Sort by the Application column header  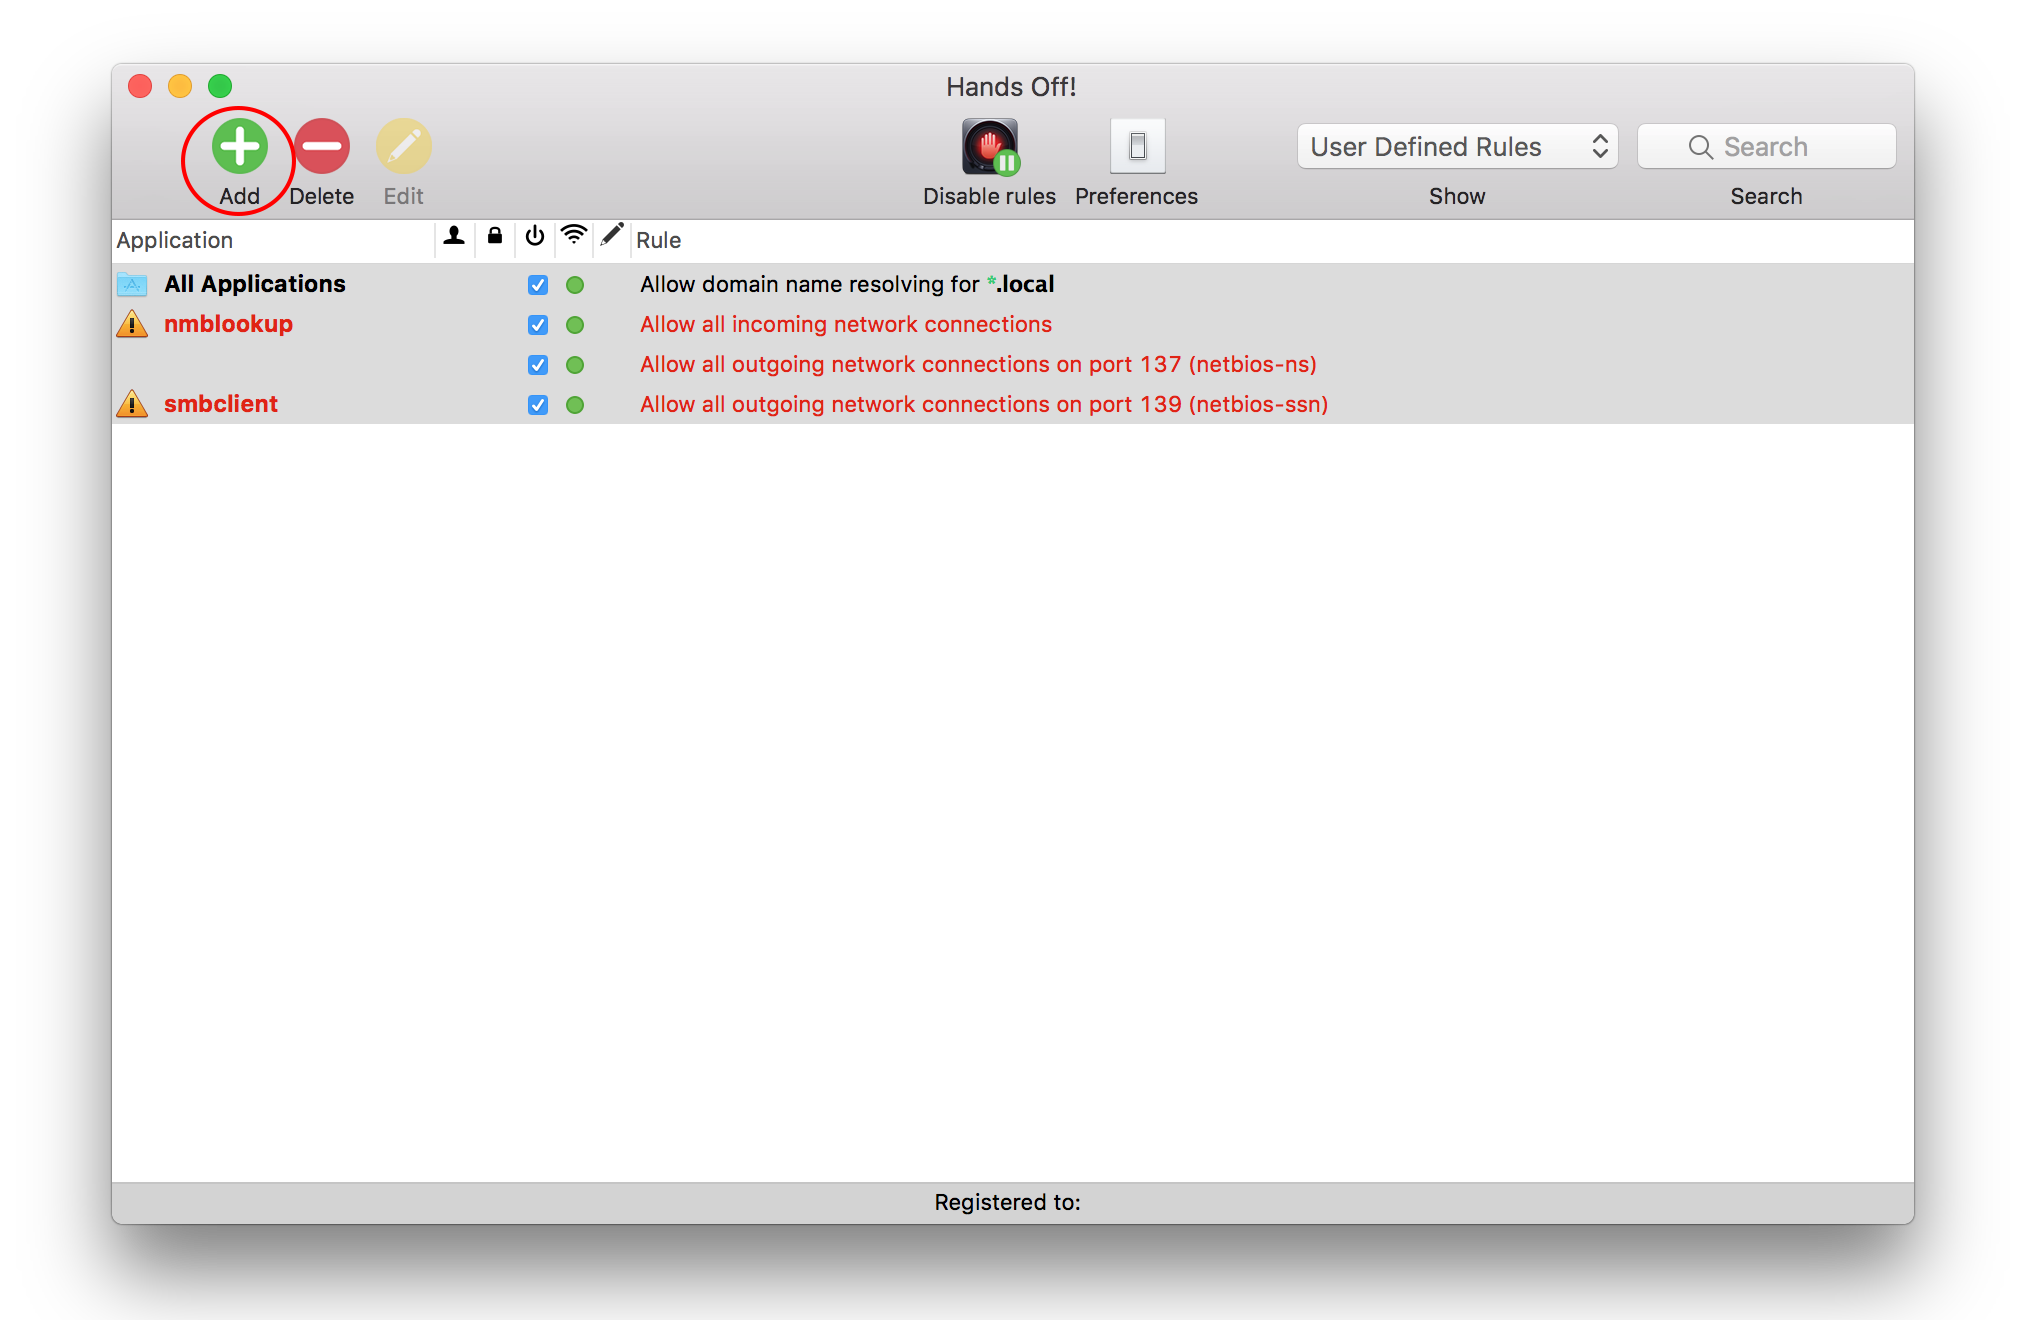[174, 240]
